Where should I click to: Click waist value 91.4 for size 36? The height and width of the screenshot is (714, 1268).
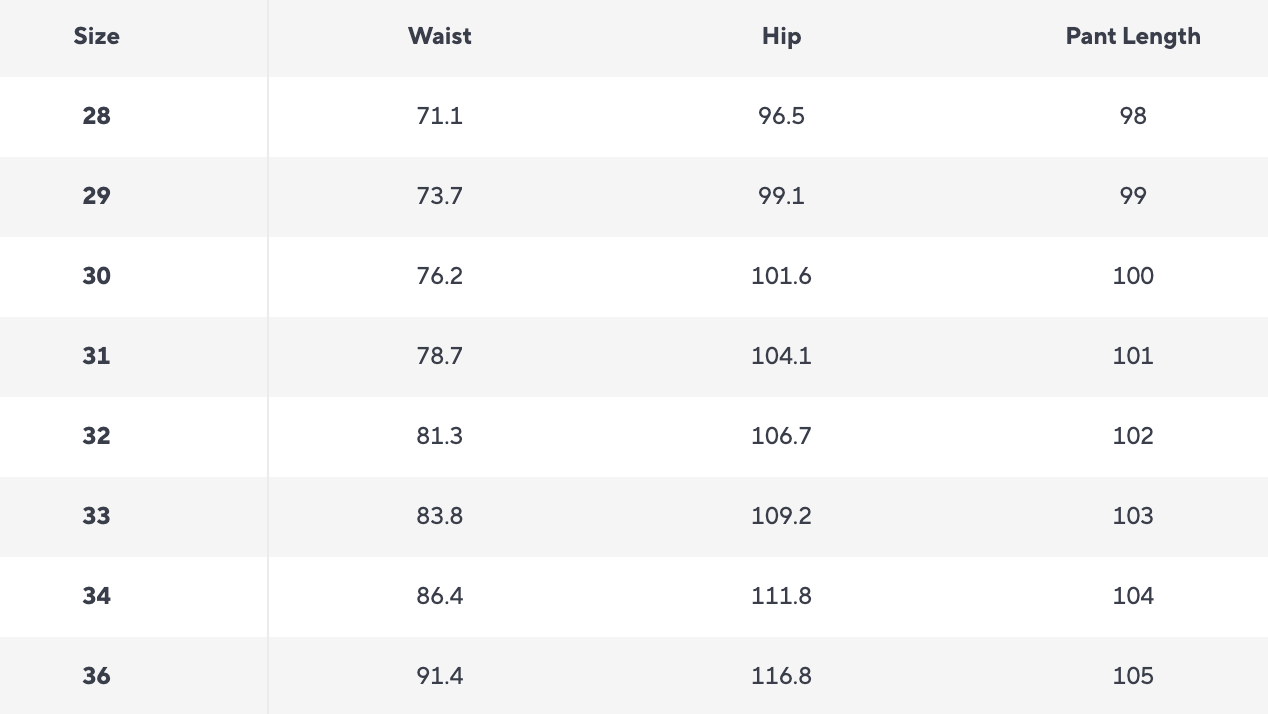click(x=439, y=676)
